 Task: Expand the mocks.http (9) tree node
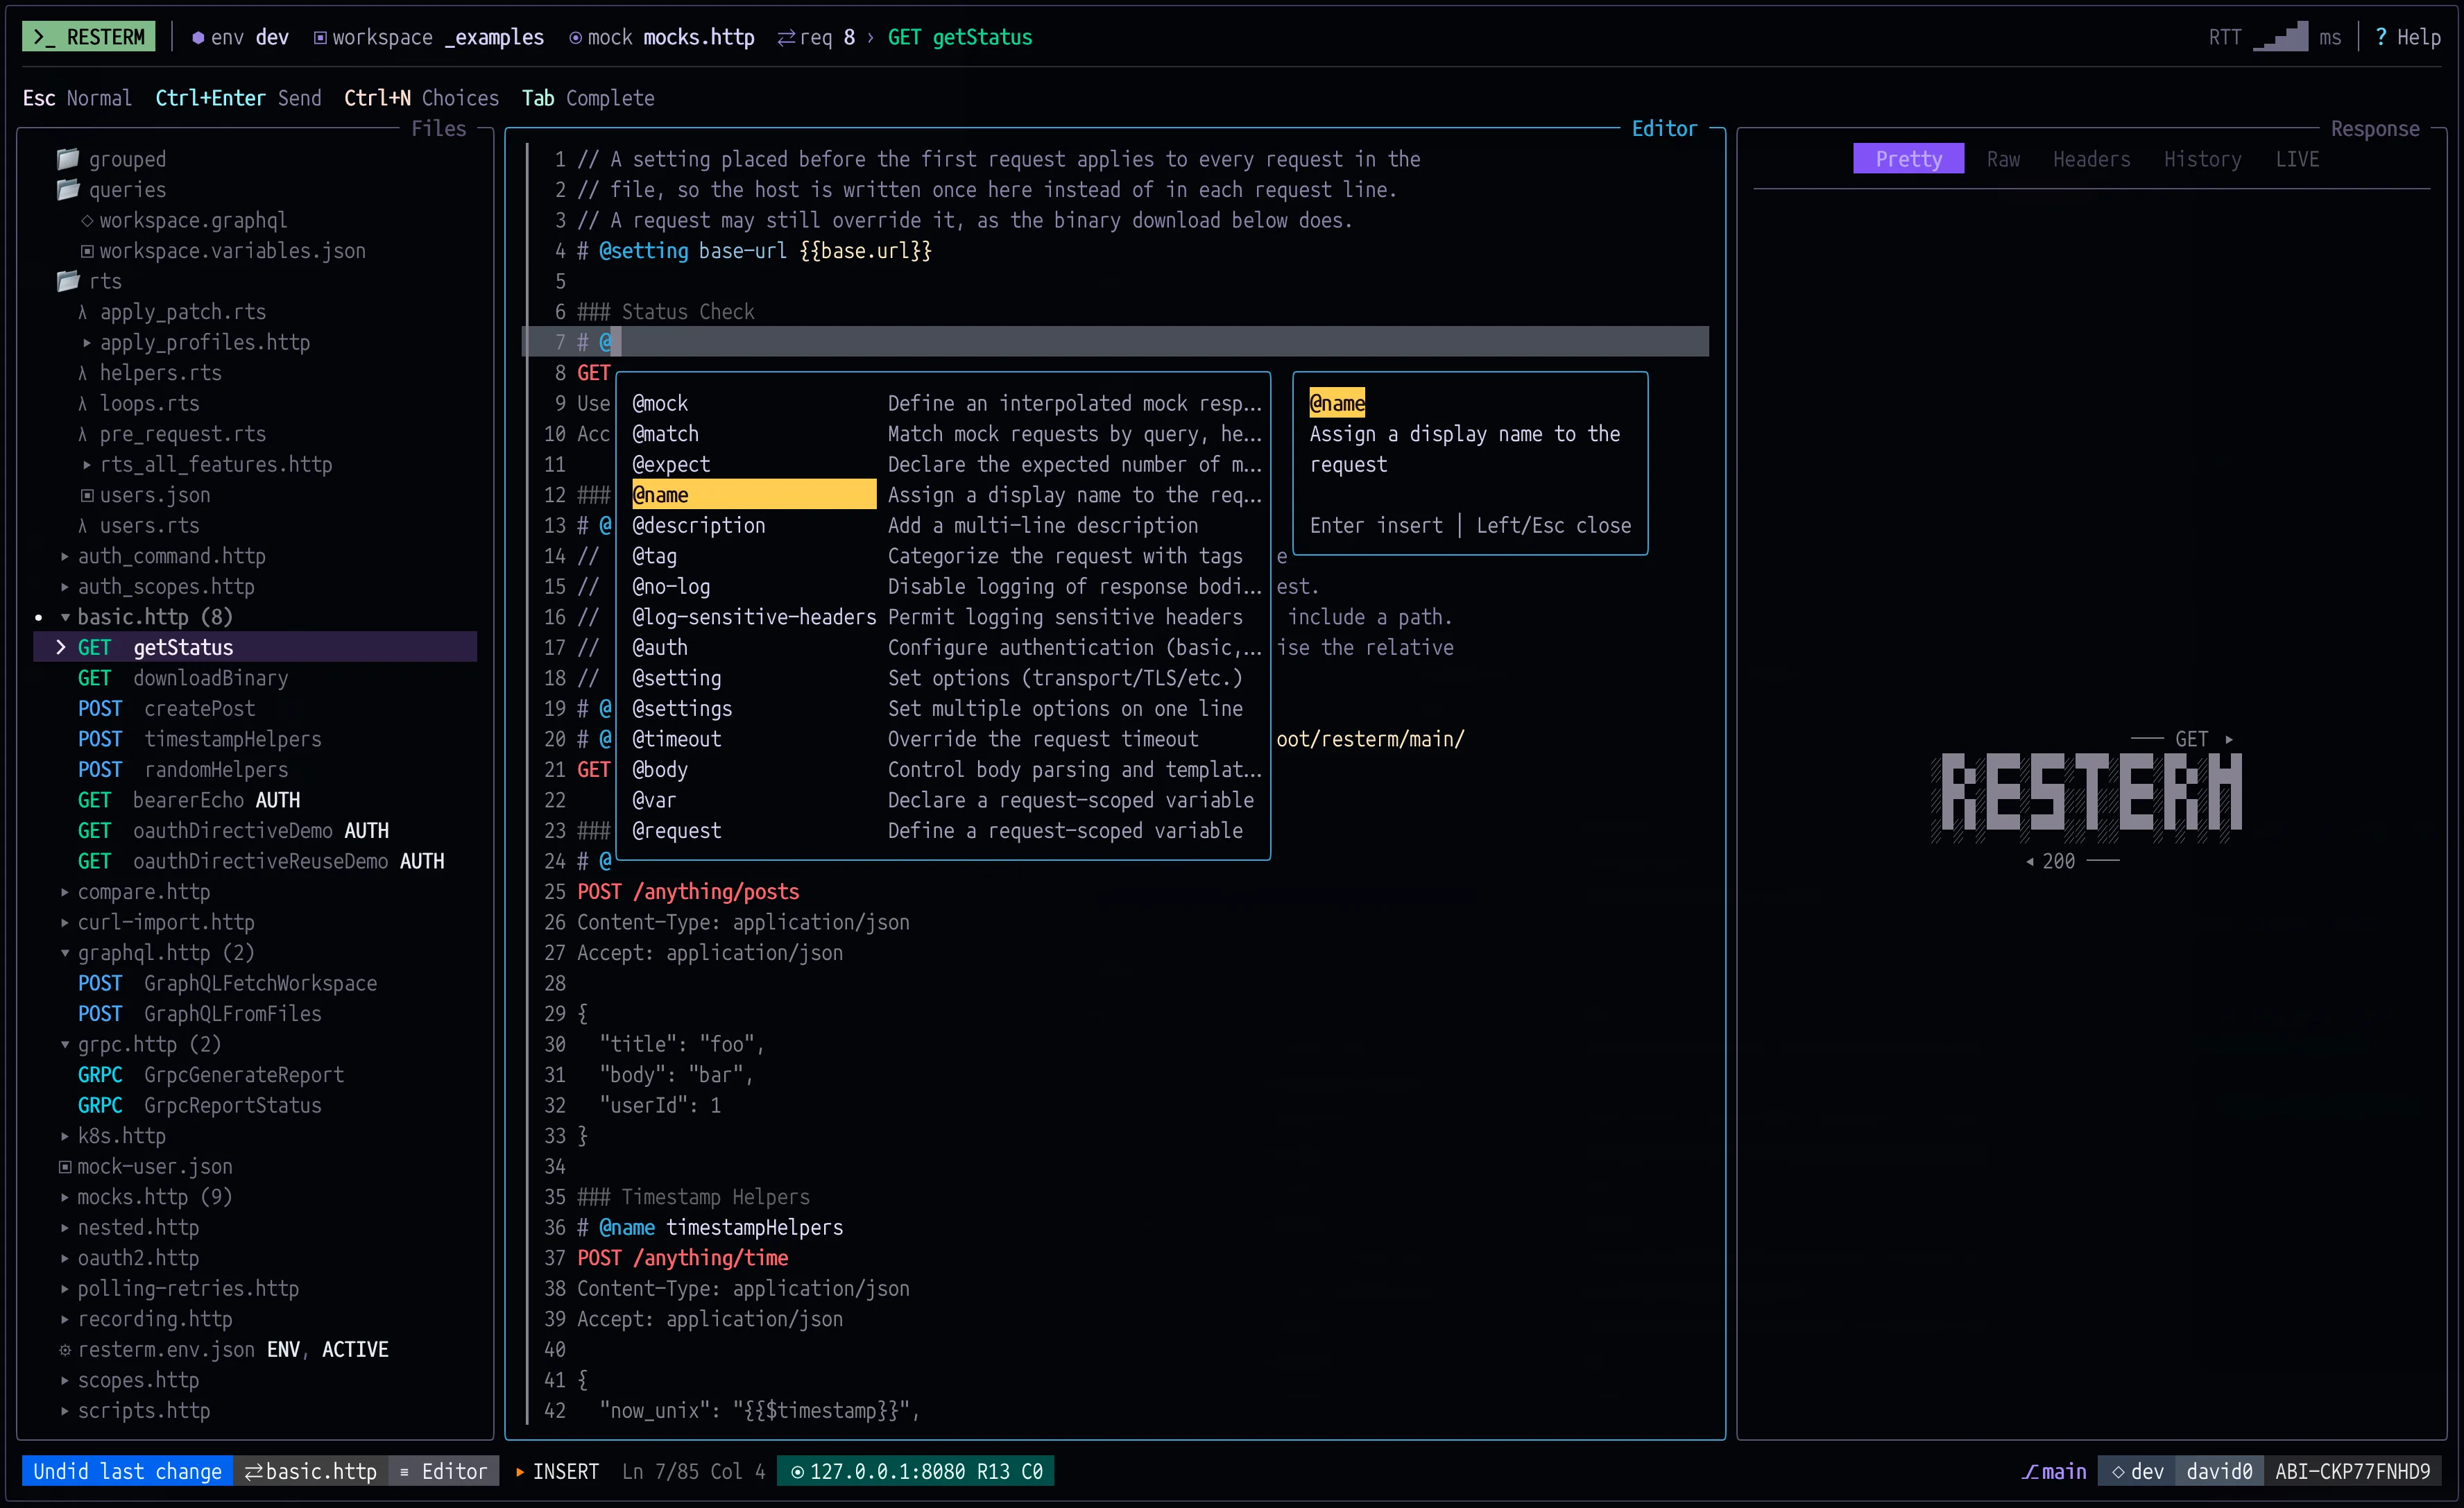[65, 1197]
